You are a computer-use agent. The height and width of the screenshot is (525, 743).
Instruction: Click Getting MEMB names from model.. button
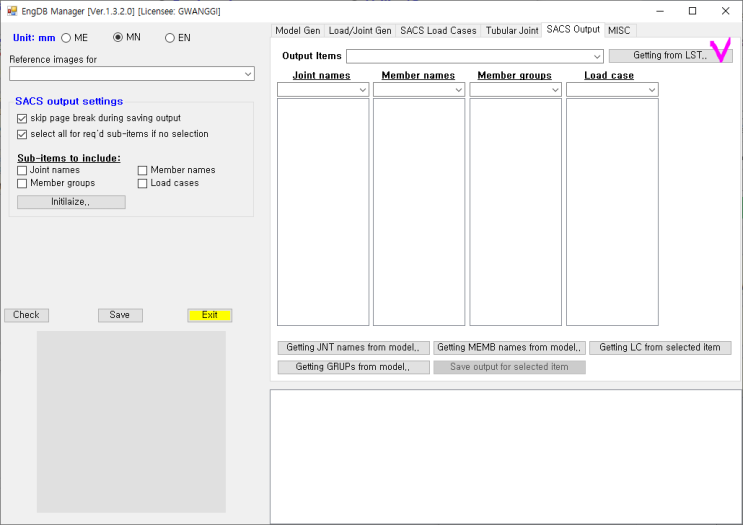click(509, 347)
